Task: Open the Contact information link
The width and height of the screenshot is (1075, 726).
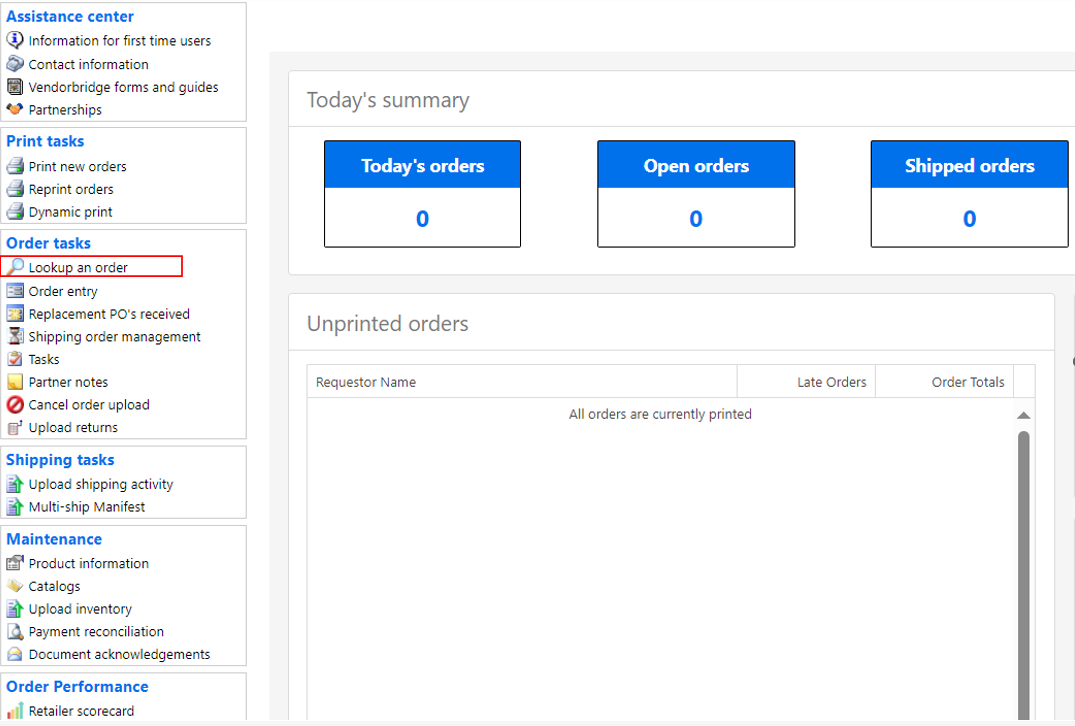Action: [x=88, y=64]
